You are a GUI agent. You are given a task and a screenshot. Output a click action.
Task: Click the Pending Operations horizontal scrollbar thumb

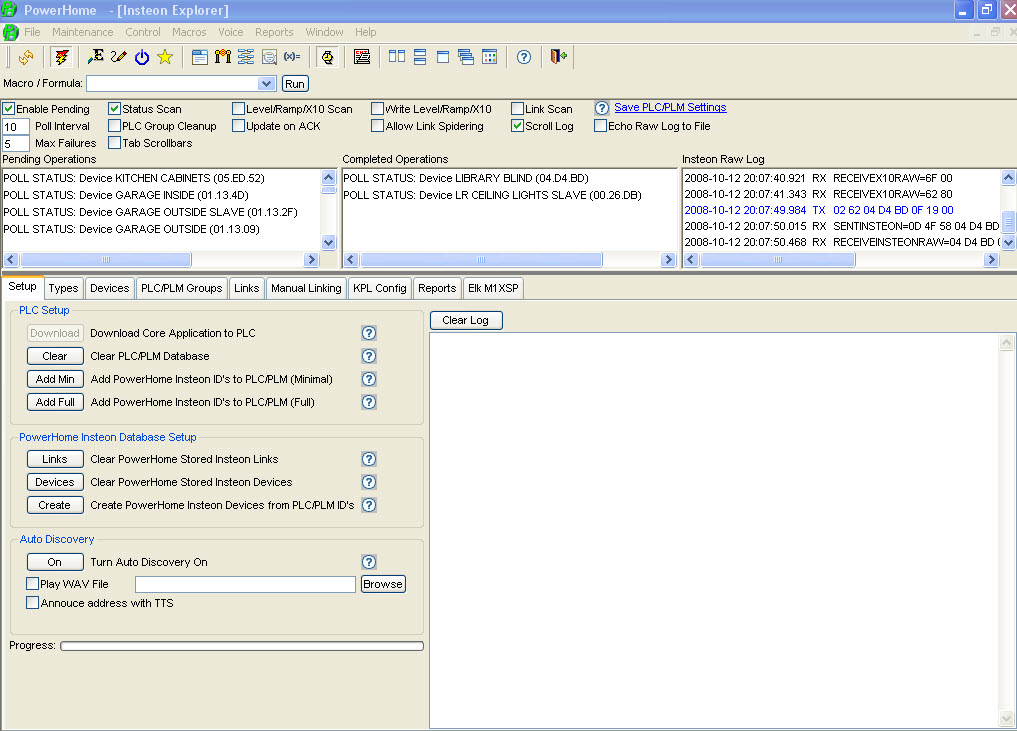pyautogui.click(x=106, y=259)
